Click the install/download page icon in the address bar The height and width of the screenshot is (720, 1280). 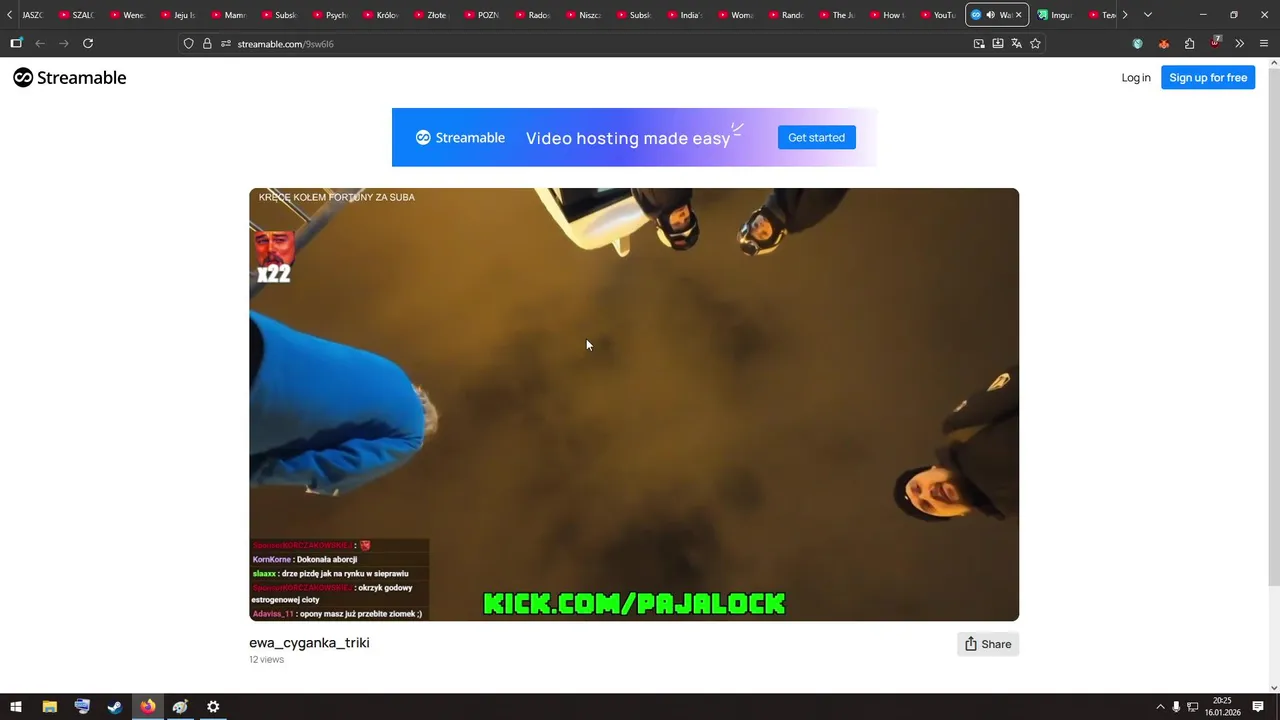[998, 44]
